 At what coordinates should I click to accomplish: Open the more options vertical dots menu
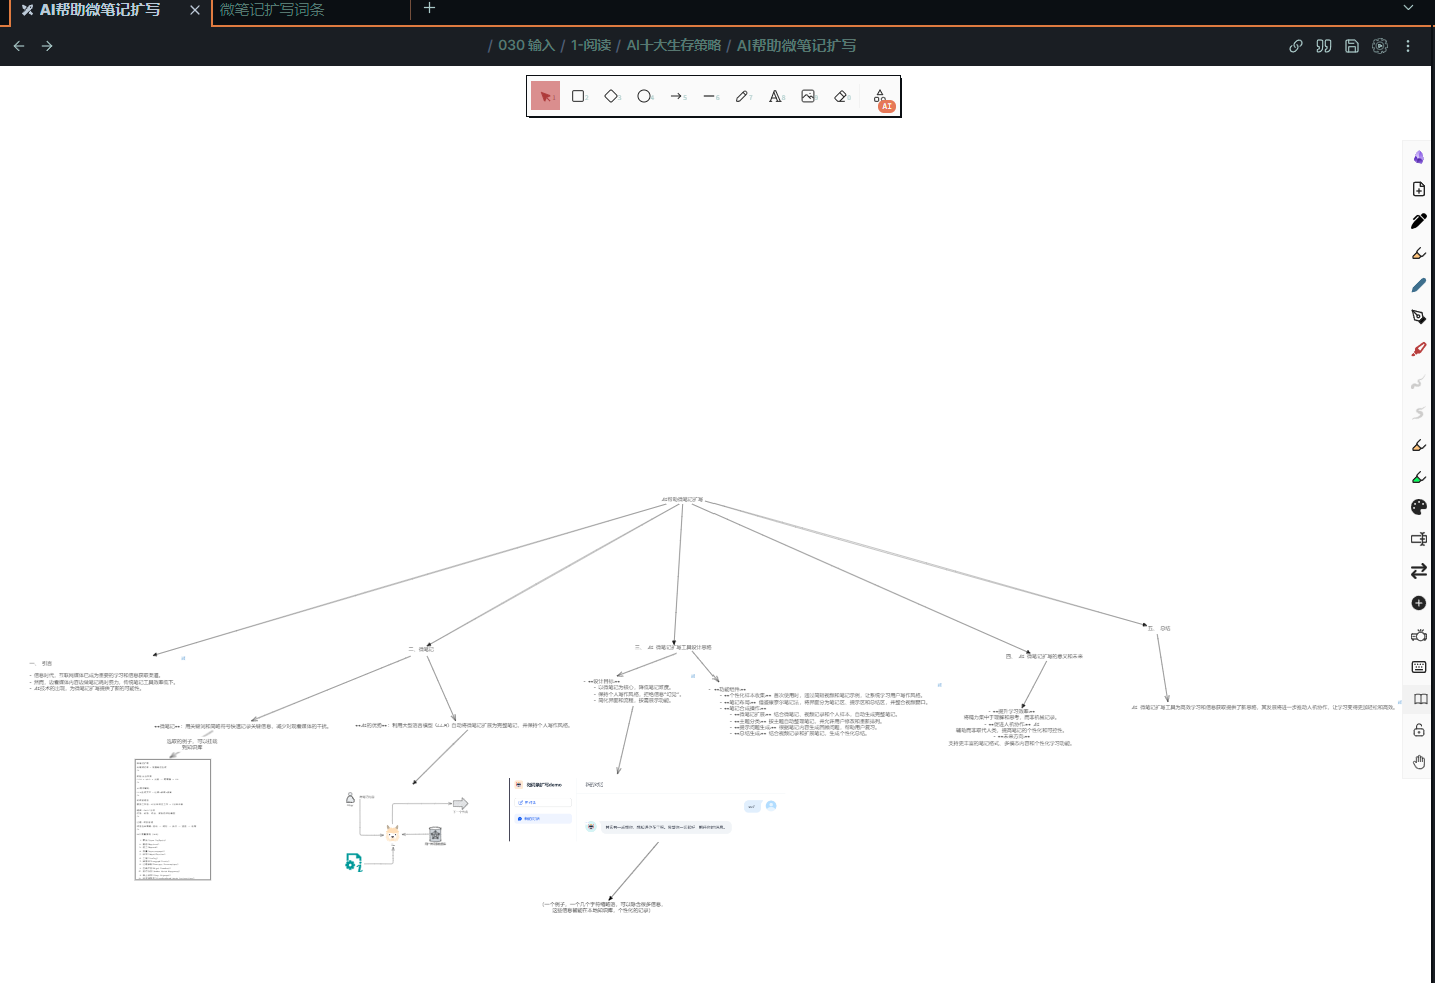tap(1408, 46)
